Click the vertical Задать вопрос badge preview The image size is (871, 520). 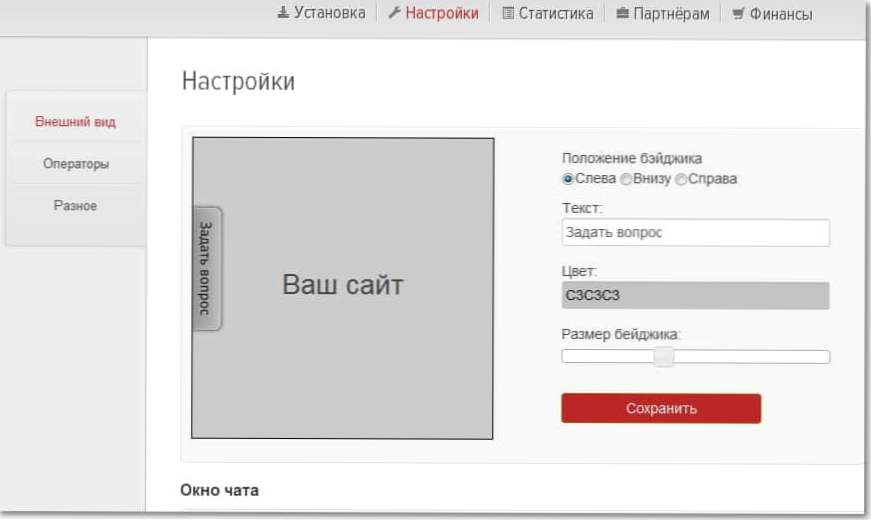pyautogui.click(x=206, y=268)
